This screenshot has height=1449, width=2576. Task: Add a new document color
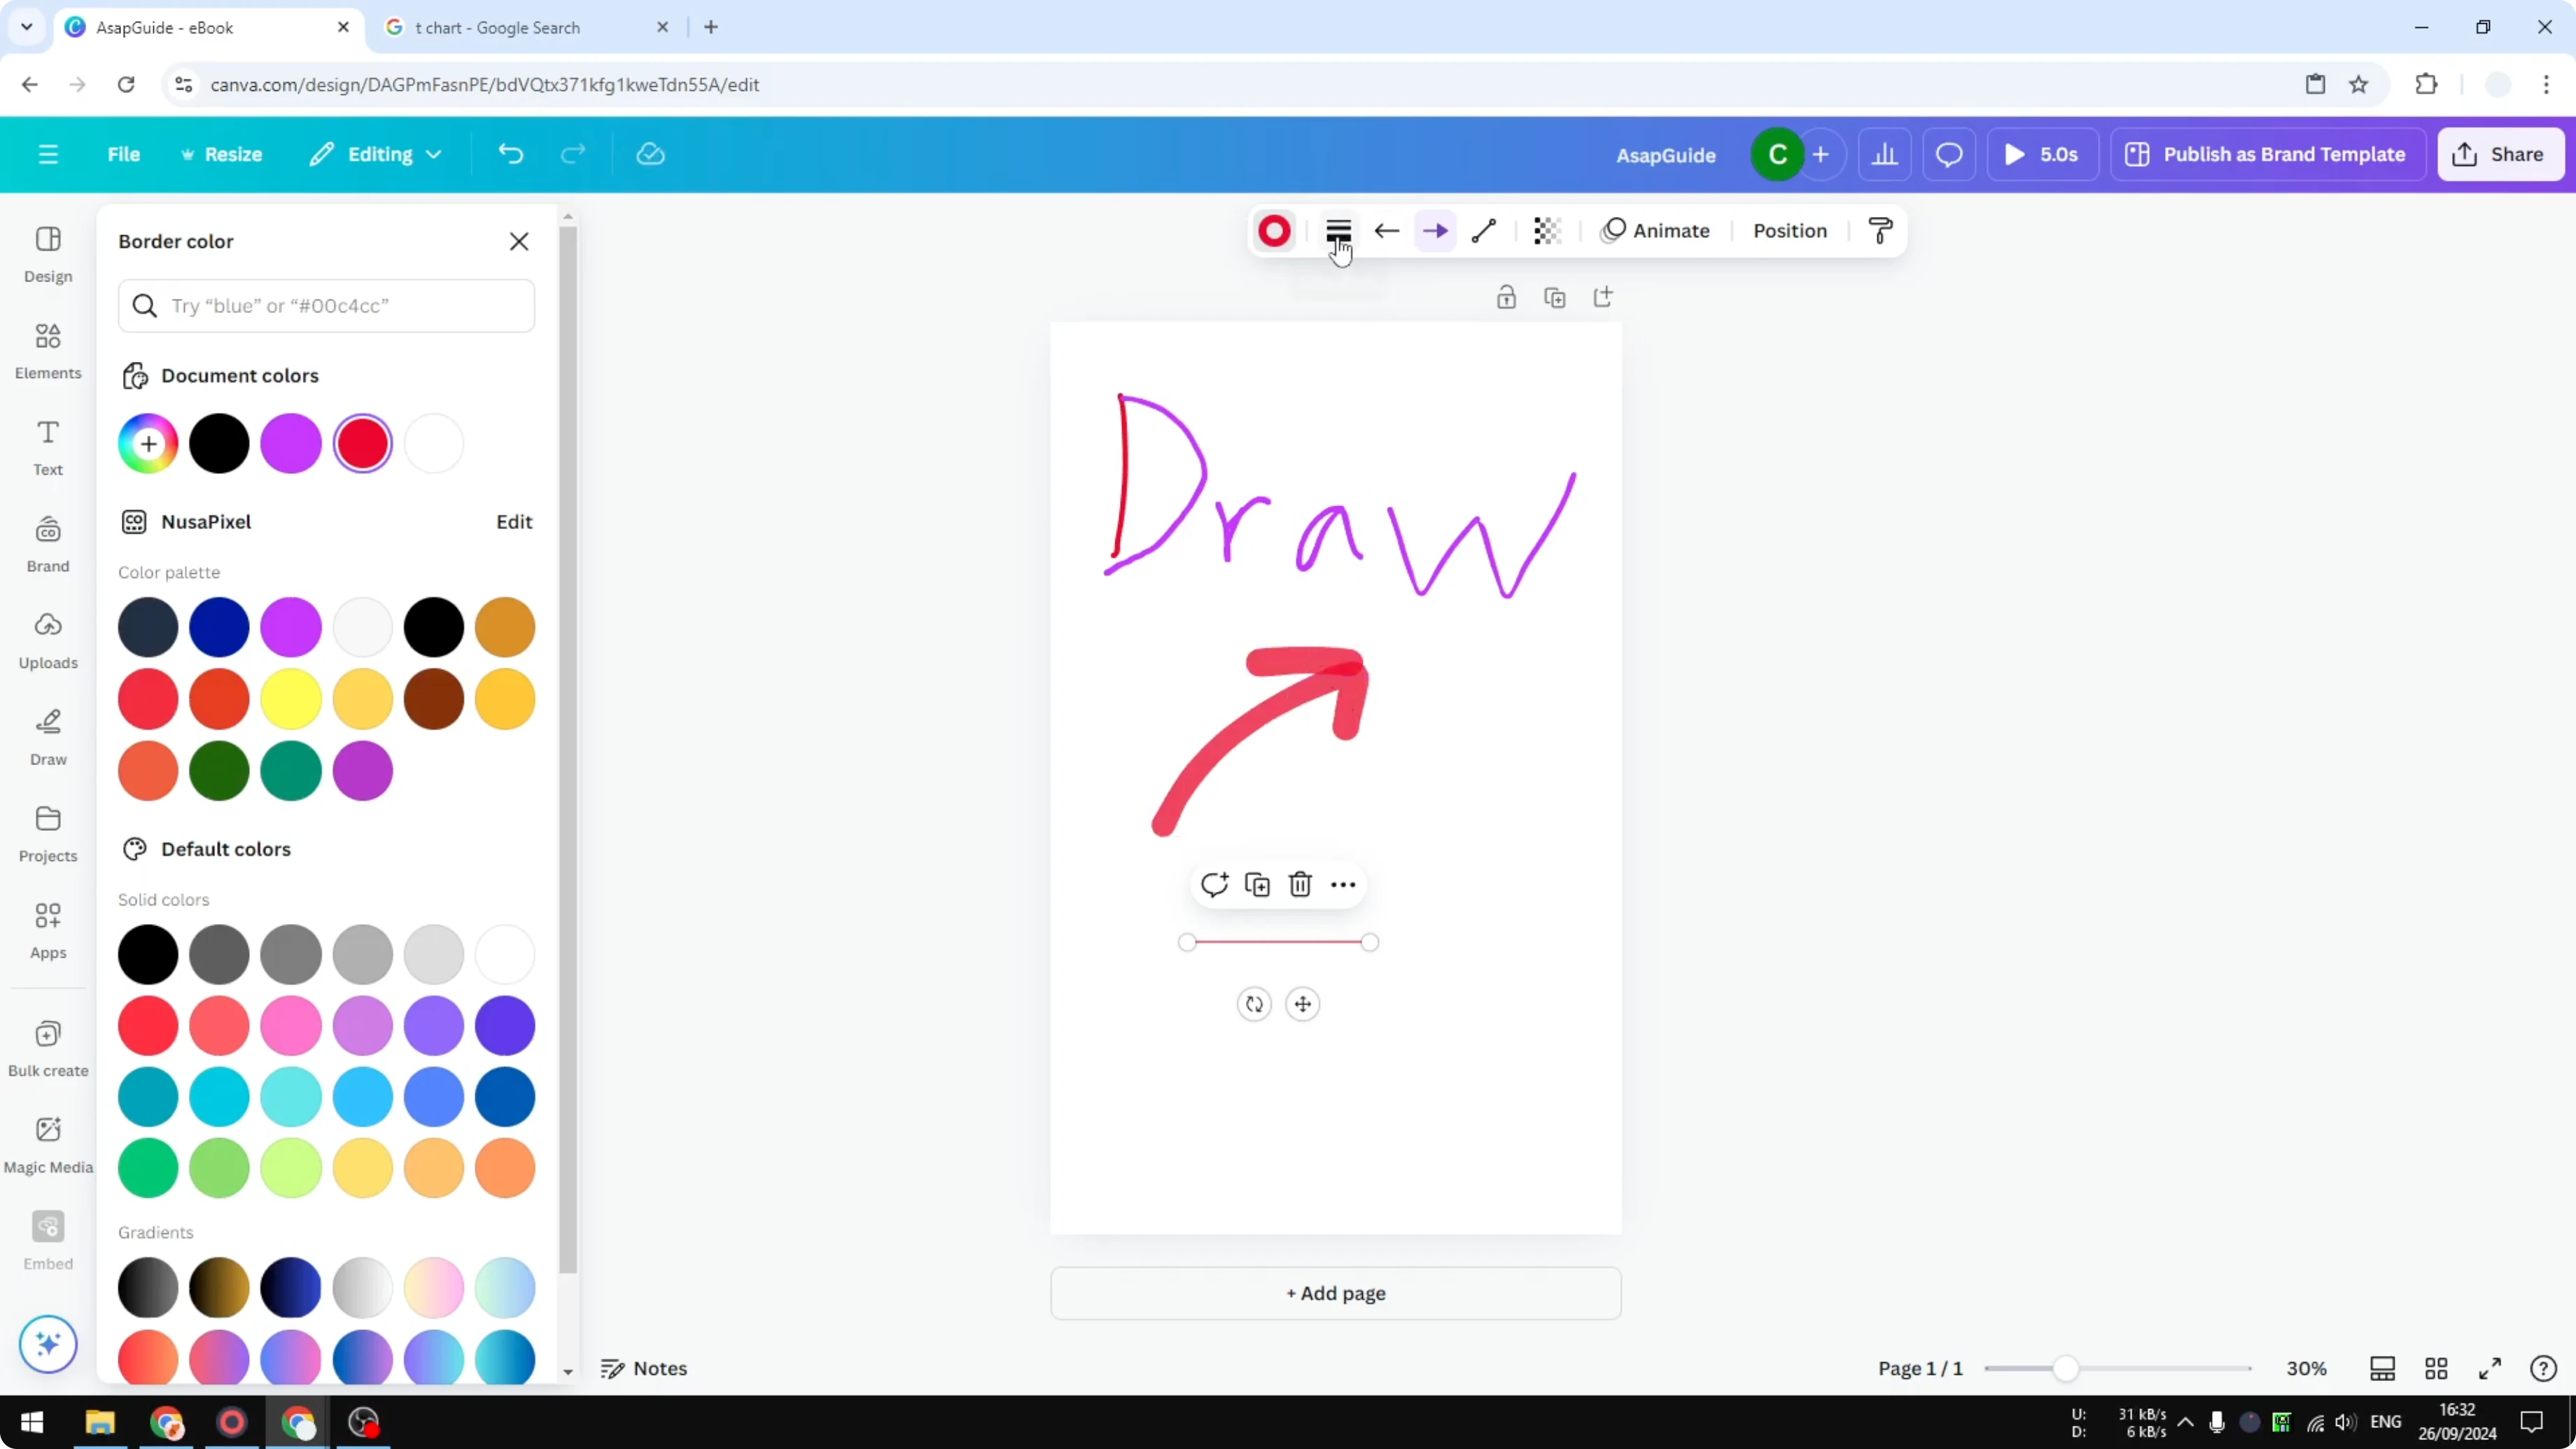pos(148,443)
